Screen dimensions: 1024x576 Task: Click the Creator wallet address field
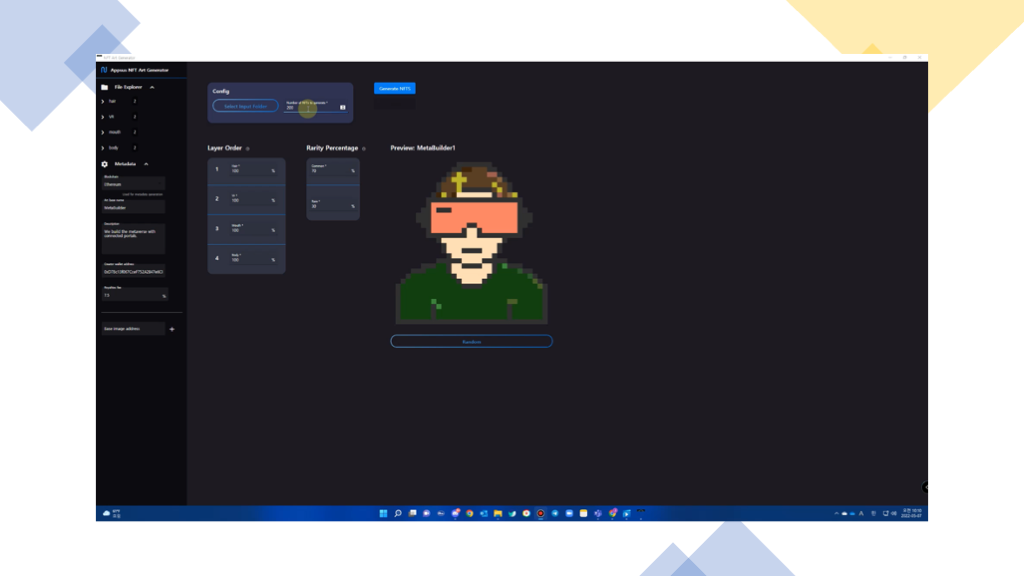(133, 271)
